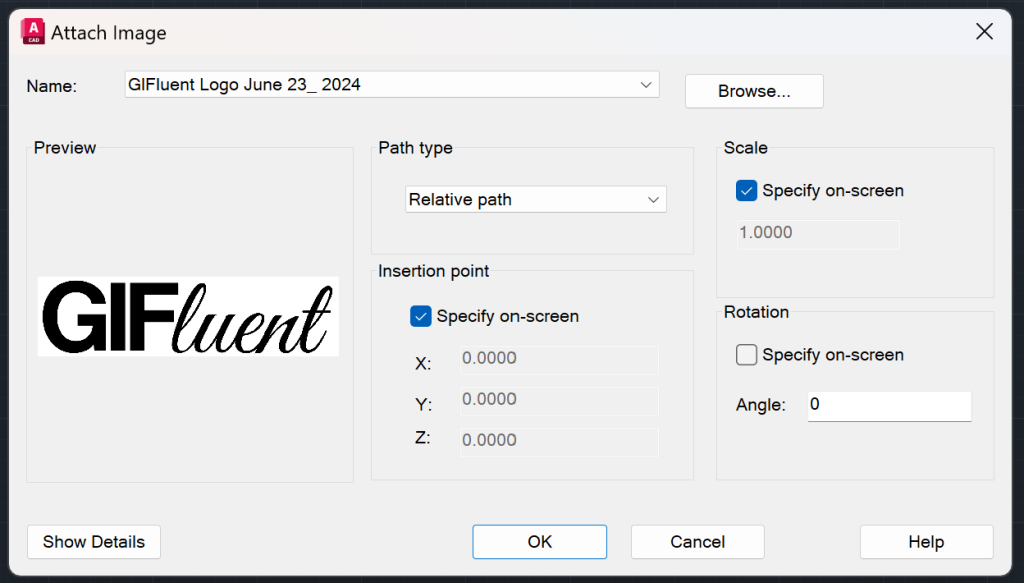1024x583 pixels.
Task: Click Show Details to reveal more options
Action: click(93, 541)
